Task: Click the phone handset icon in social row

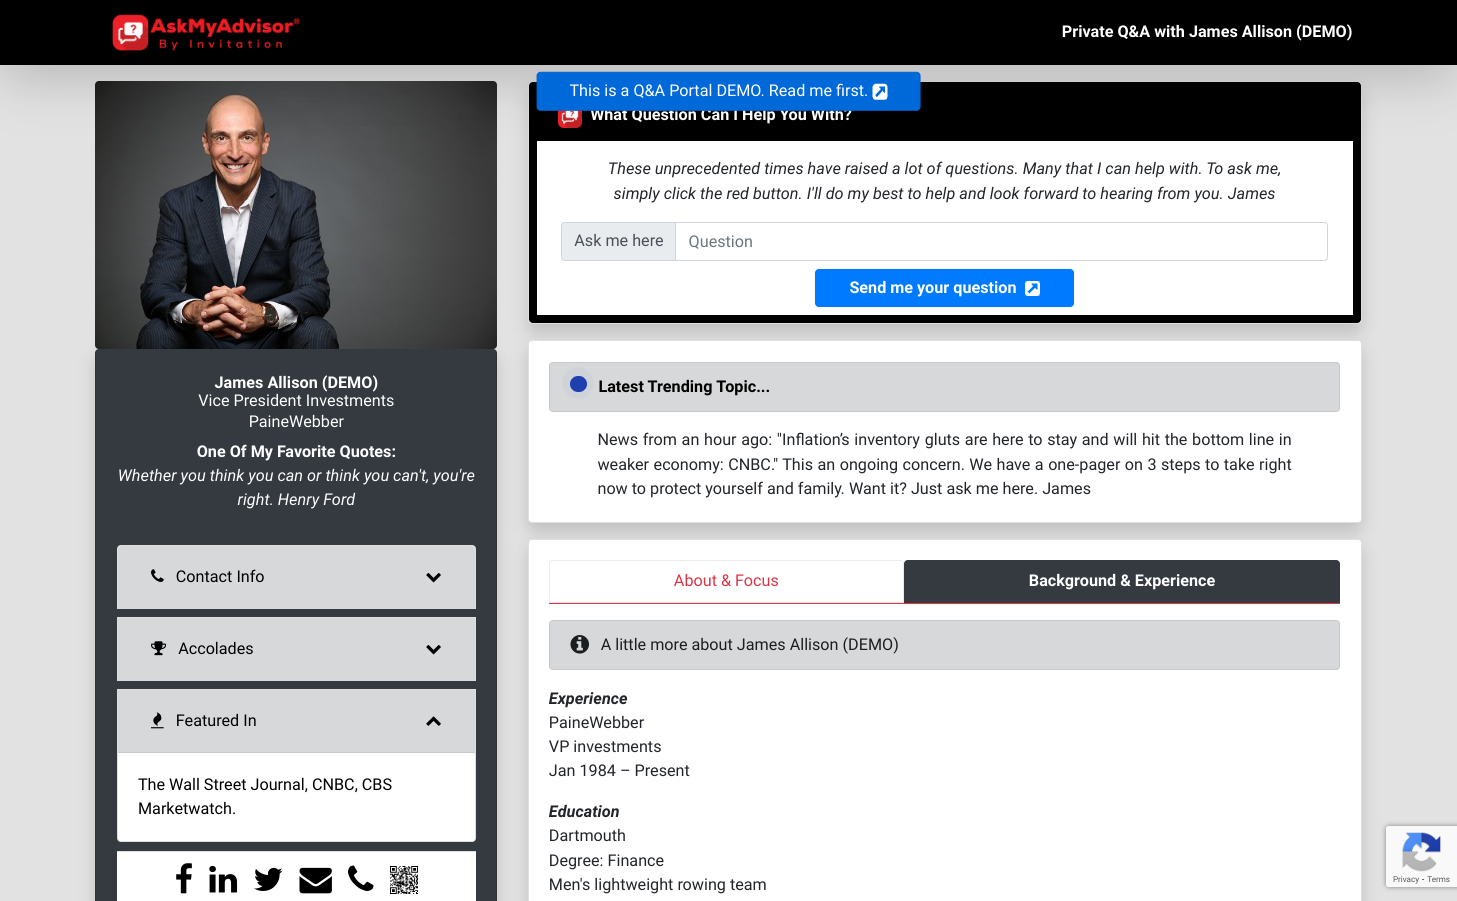Action: coord(361,879)
